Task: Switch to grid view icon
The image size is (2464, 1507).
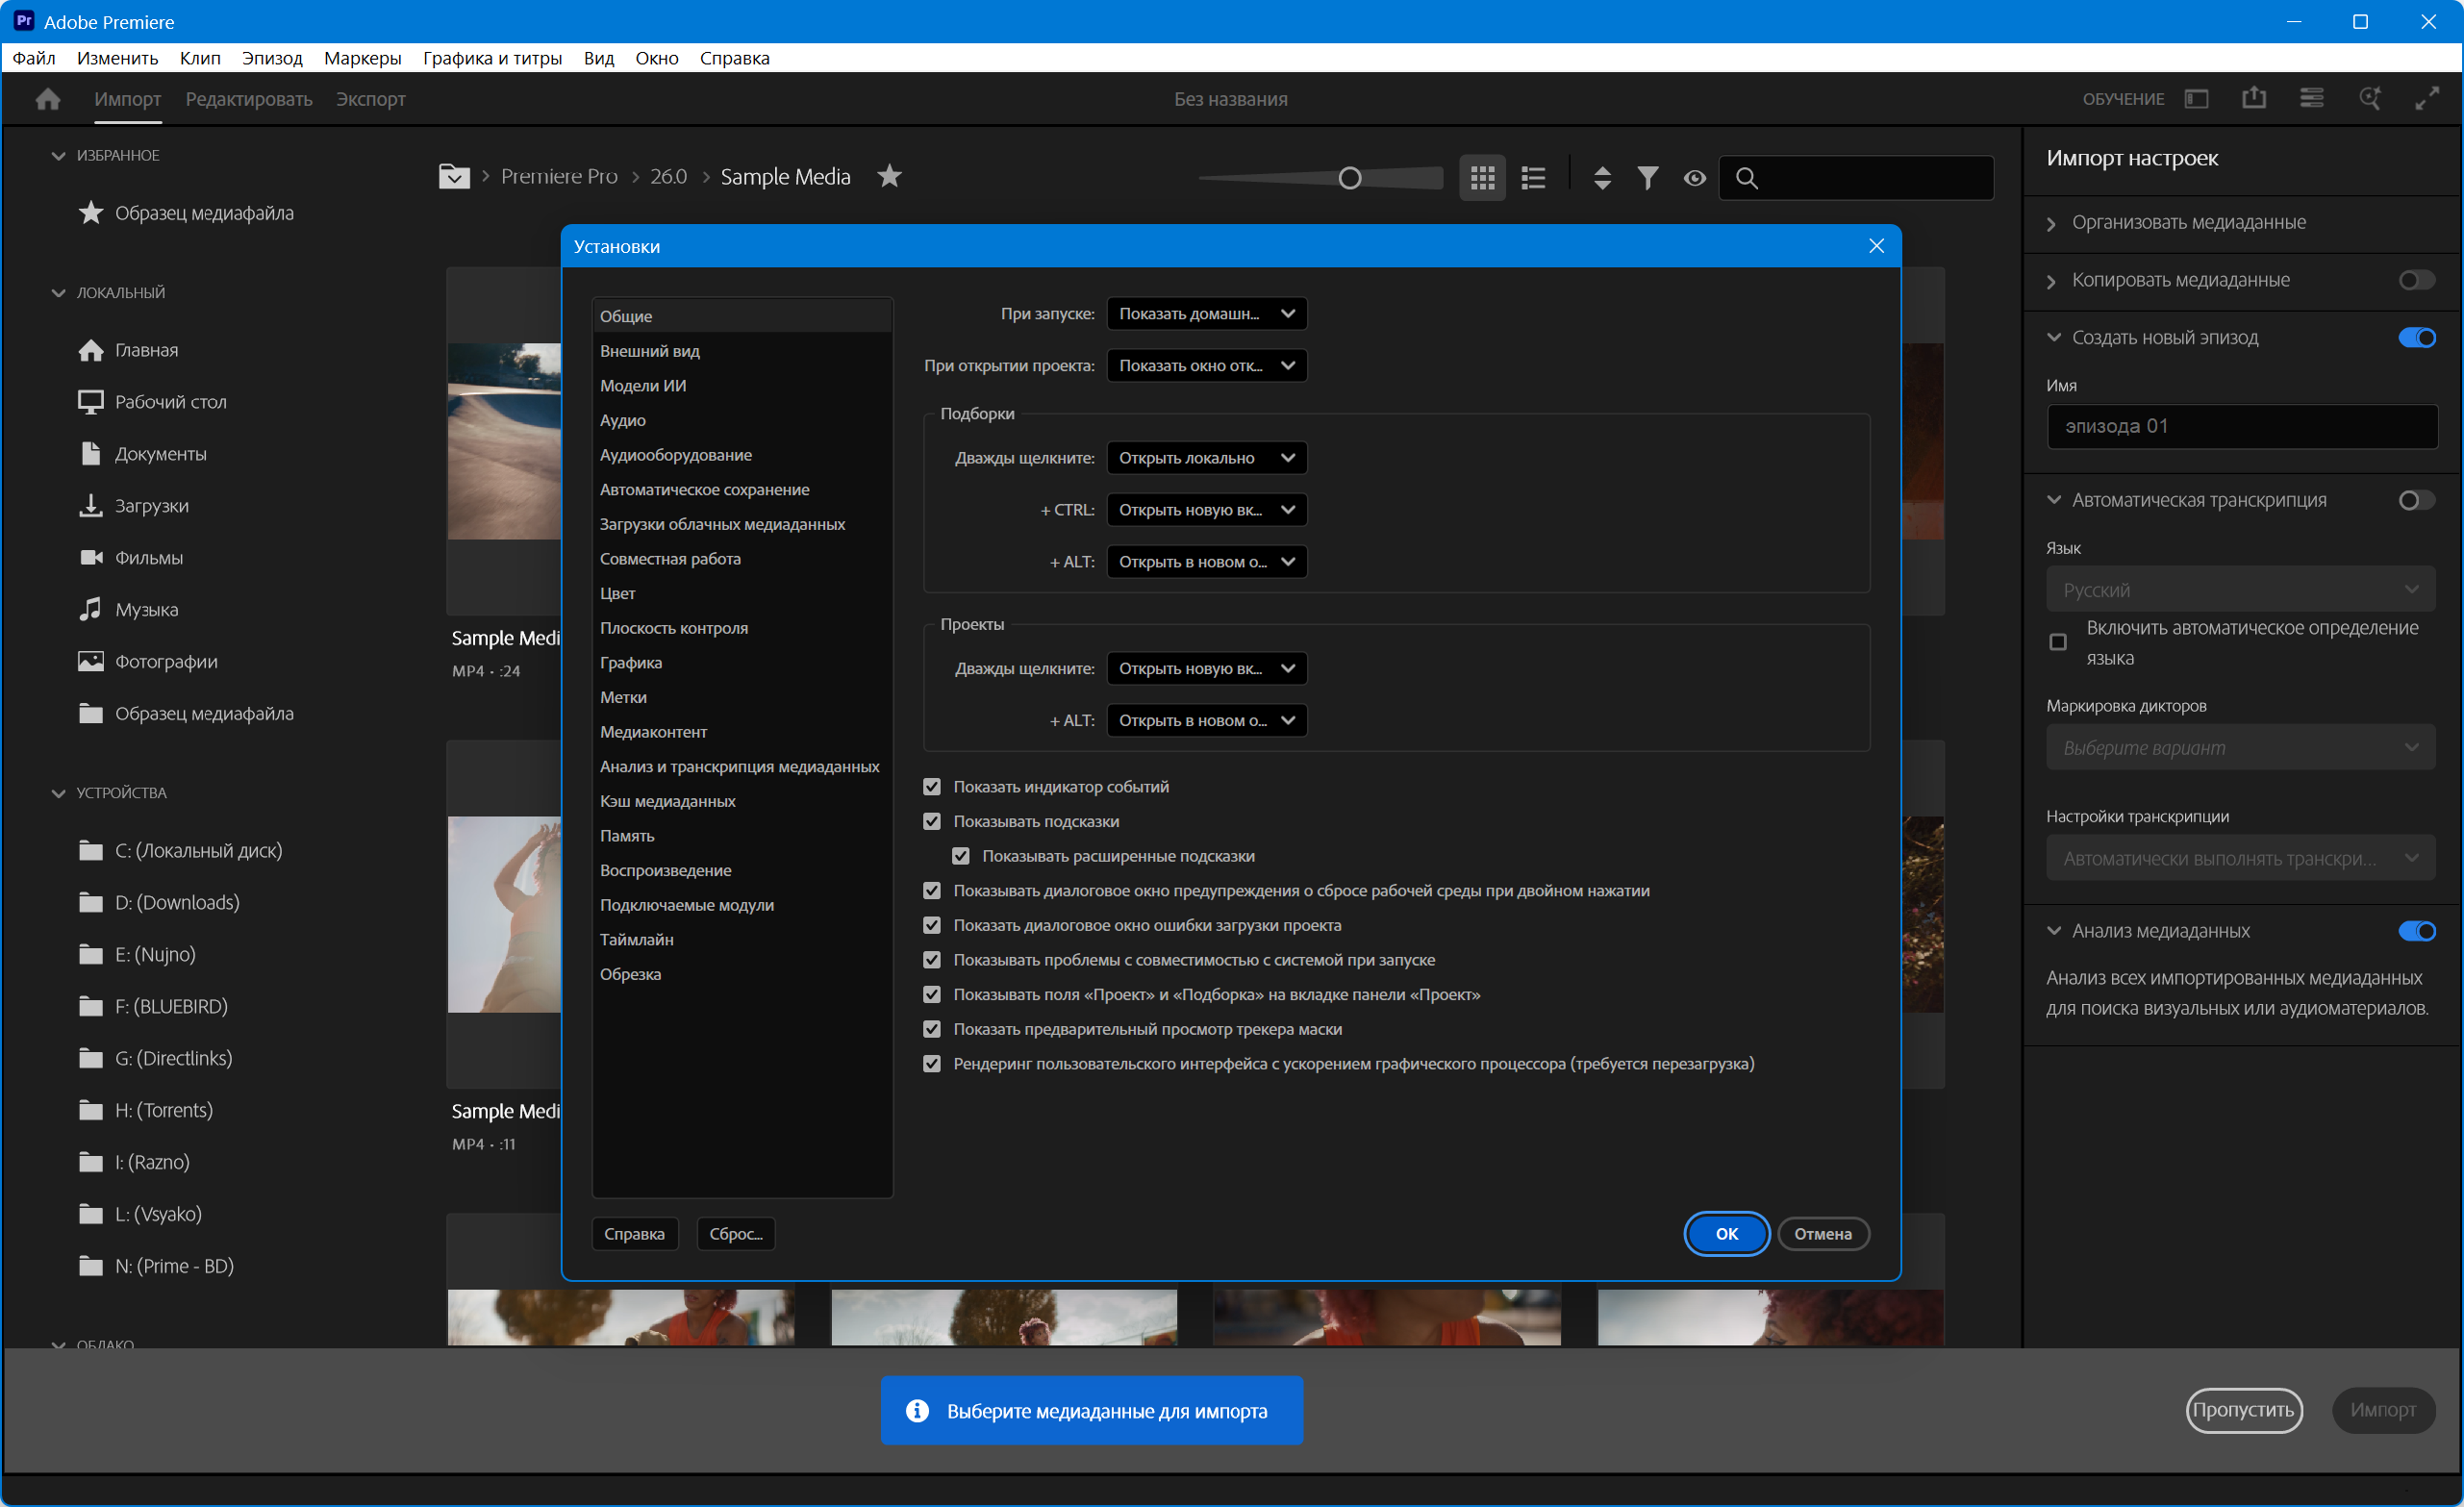Action: 1482,178
